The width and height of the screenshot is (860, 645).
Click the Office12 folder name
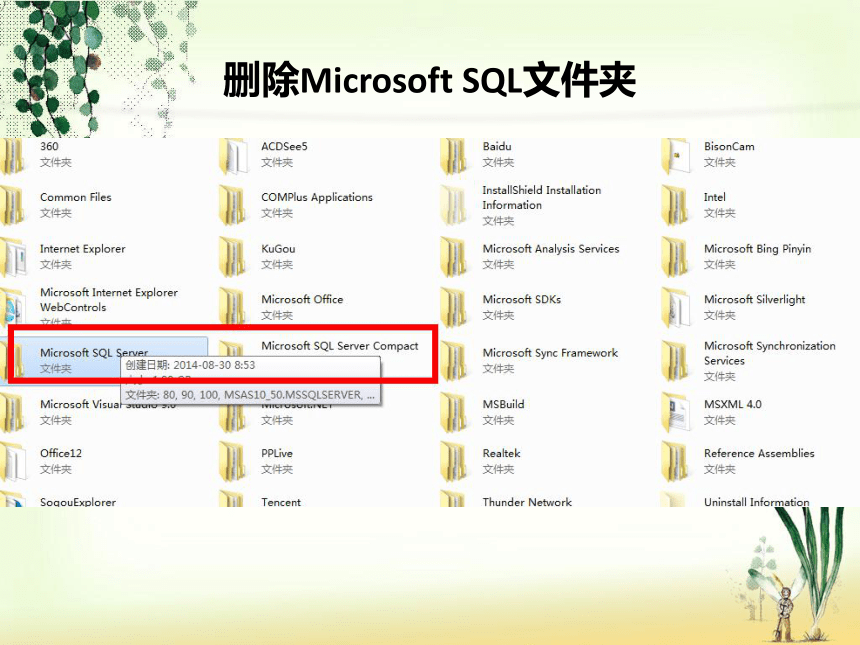click(61, 453)
